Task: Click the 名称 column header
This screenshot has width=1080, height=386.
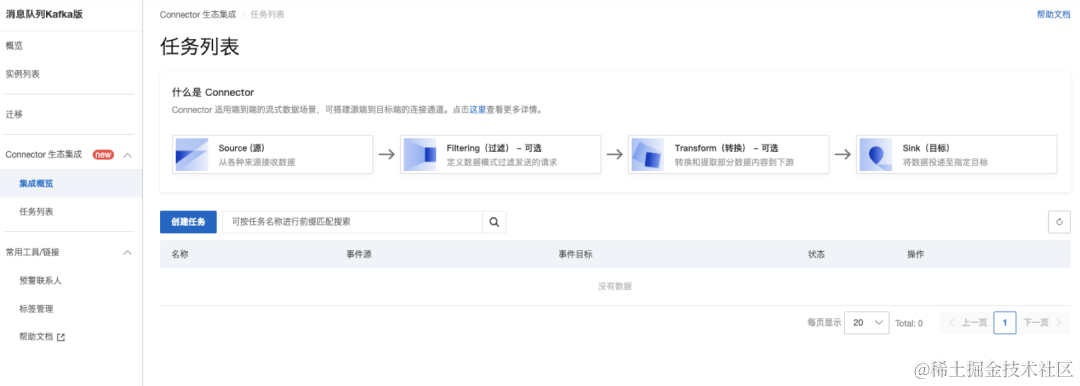Action: click(180, 254)
